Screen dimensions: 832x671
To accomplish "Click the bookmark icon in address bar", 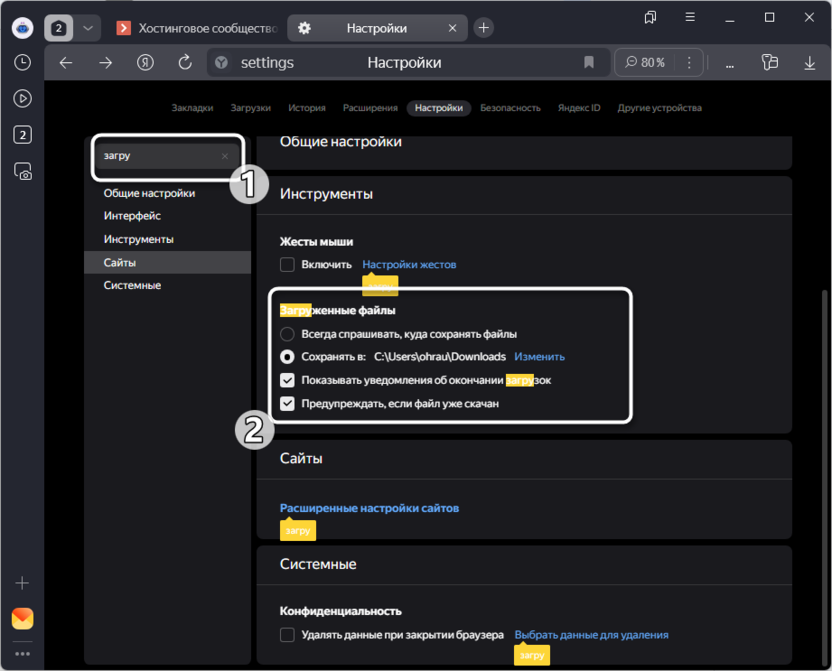I will click(590, 63).
